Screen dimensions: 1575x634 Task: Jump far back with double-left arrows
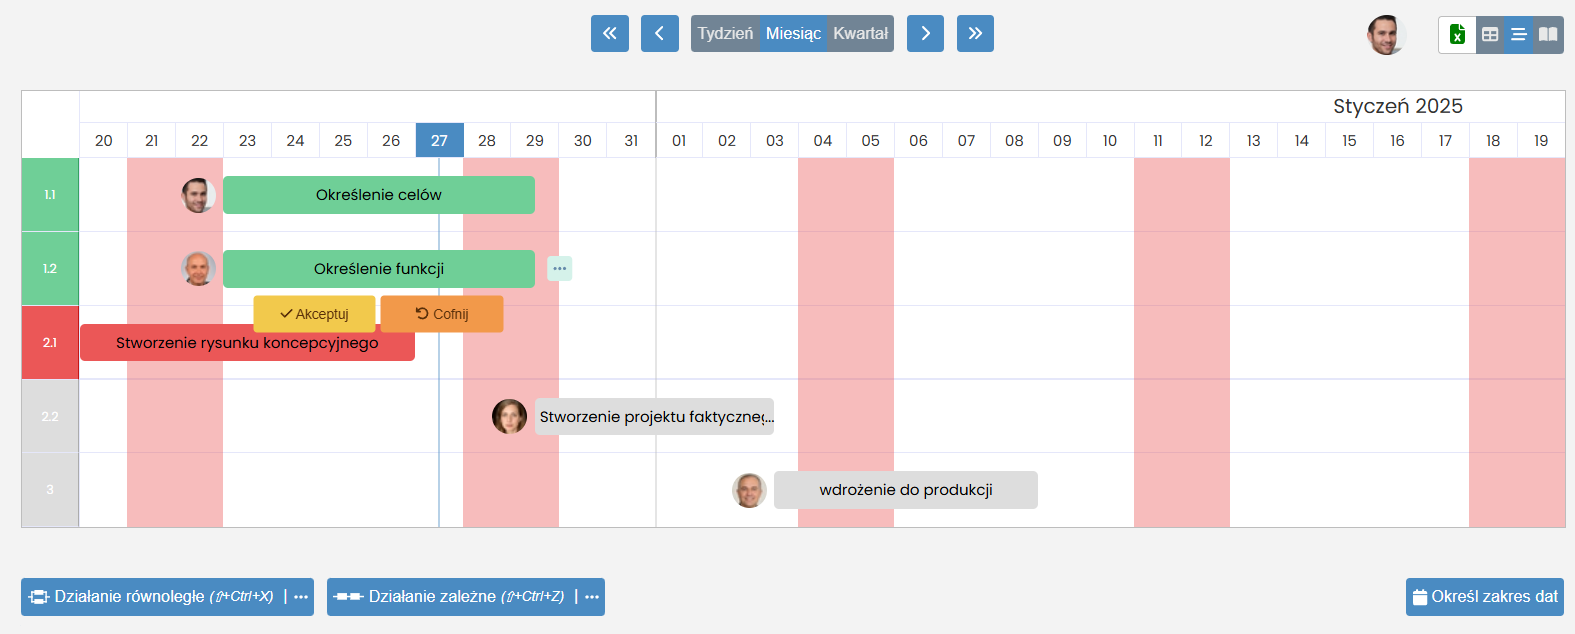click(x=610, y=33)
